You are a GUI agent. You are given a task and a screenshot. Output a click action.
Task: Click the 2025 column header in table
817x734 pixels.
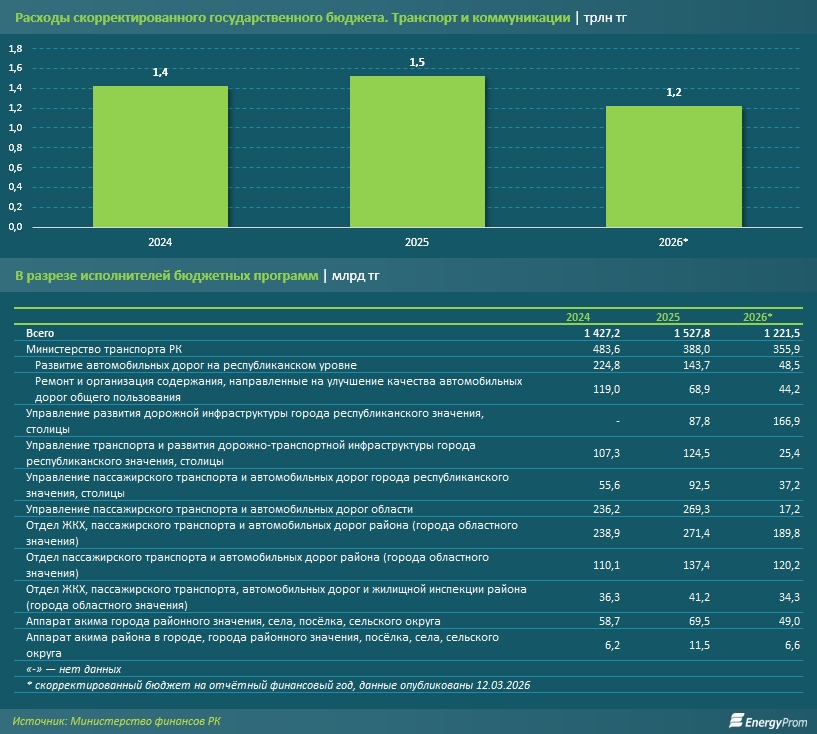click(x=668, y=316)
